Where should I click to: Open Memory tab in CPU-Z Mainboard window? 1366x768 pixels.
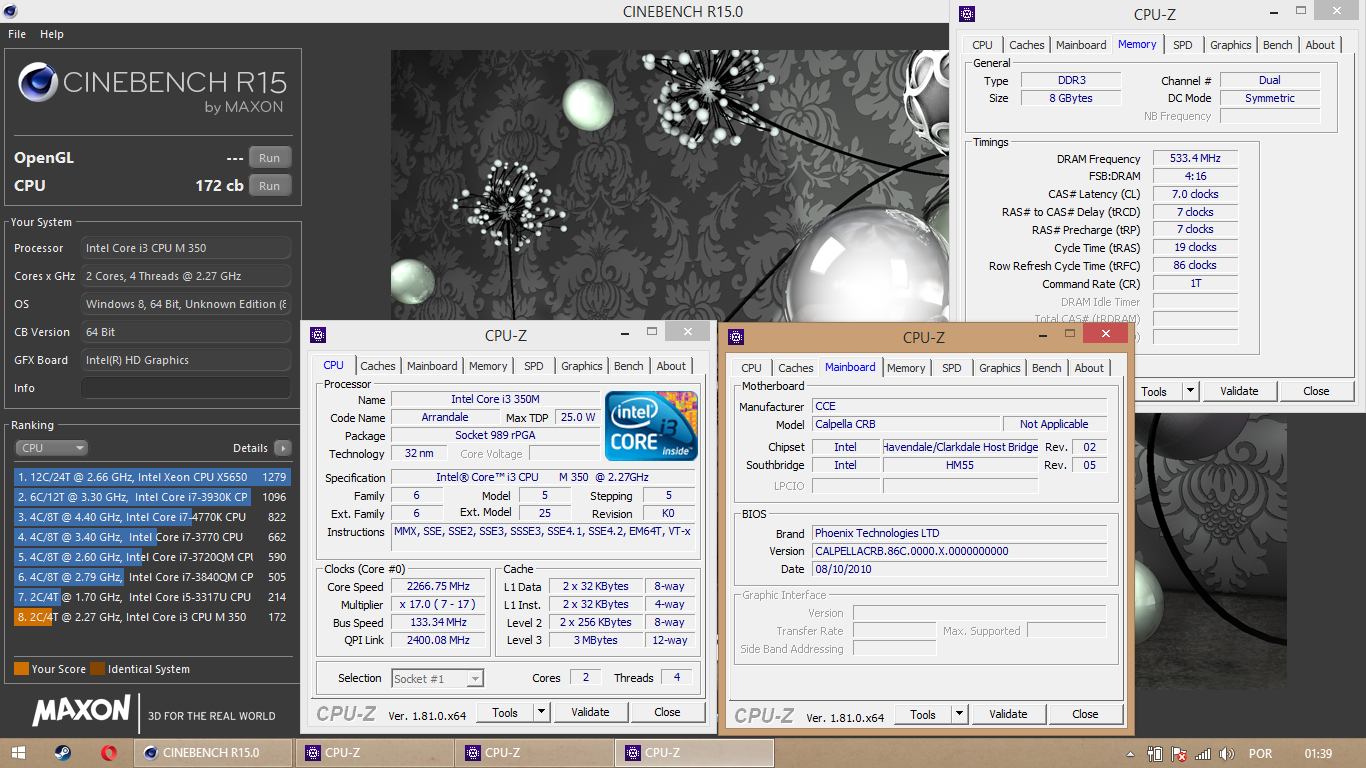tap(906, 368)
